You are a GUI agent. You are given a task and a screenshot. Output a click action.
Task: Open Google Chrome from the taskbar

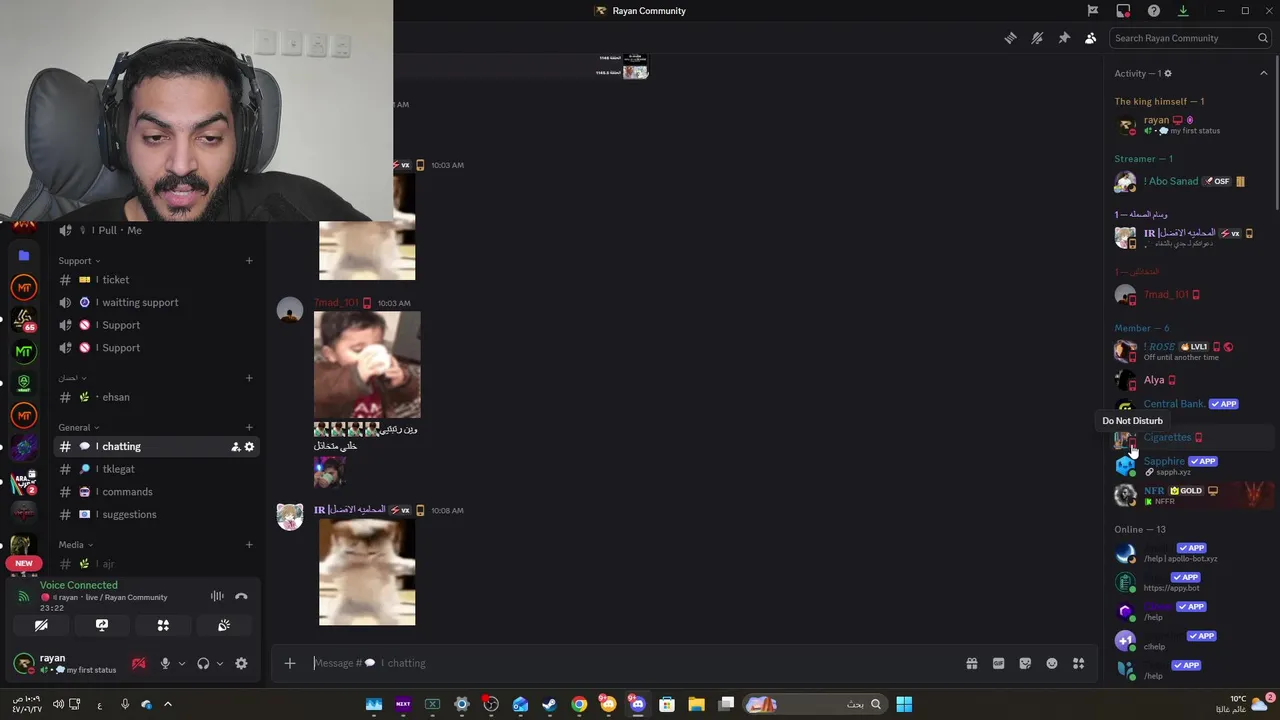pos(579,704)
